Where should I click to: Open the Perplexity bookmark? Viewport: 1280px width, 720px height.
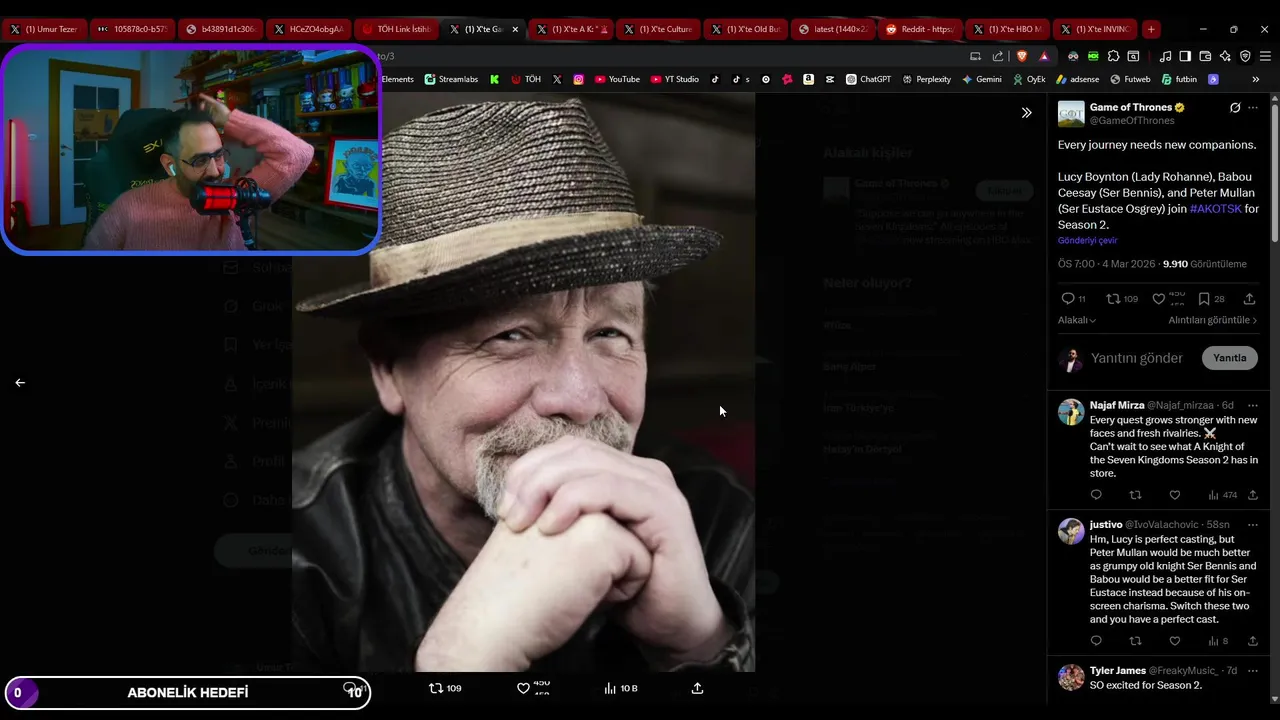point(926,79)
